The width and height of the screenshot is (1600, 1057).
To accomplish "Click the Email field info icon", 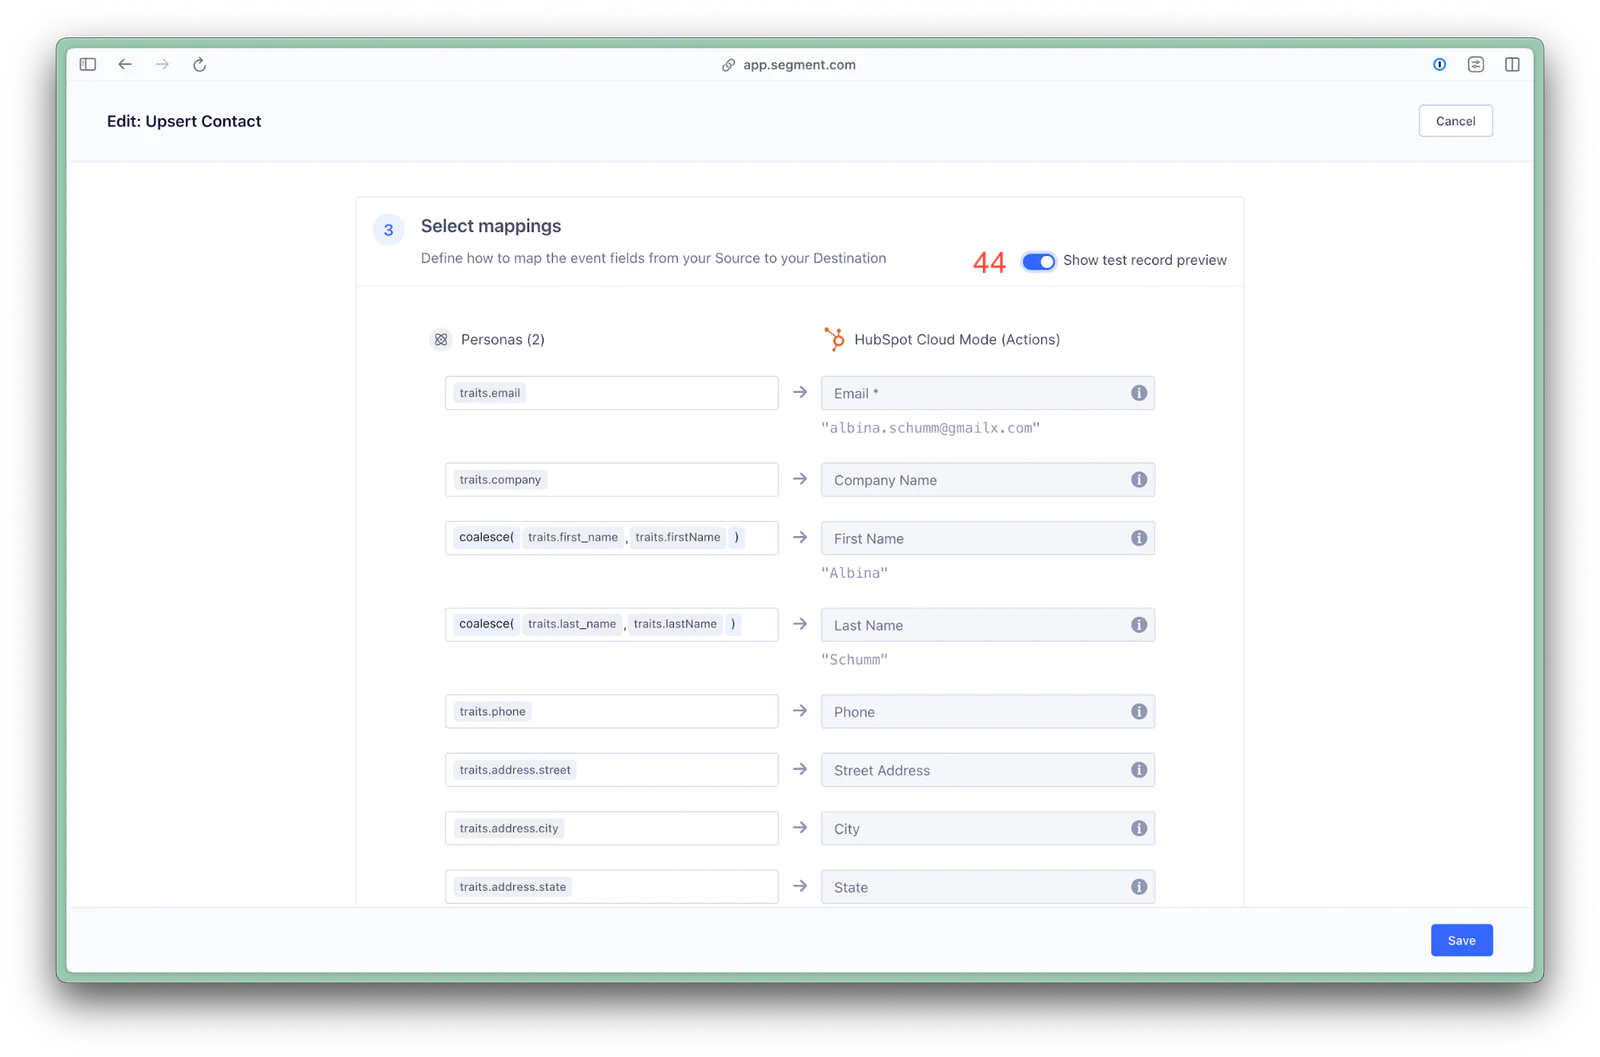I will point(1138,393).
